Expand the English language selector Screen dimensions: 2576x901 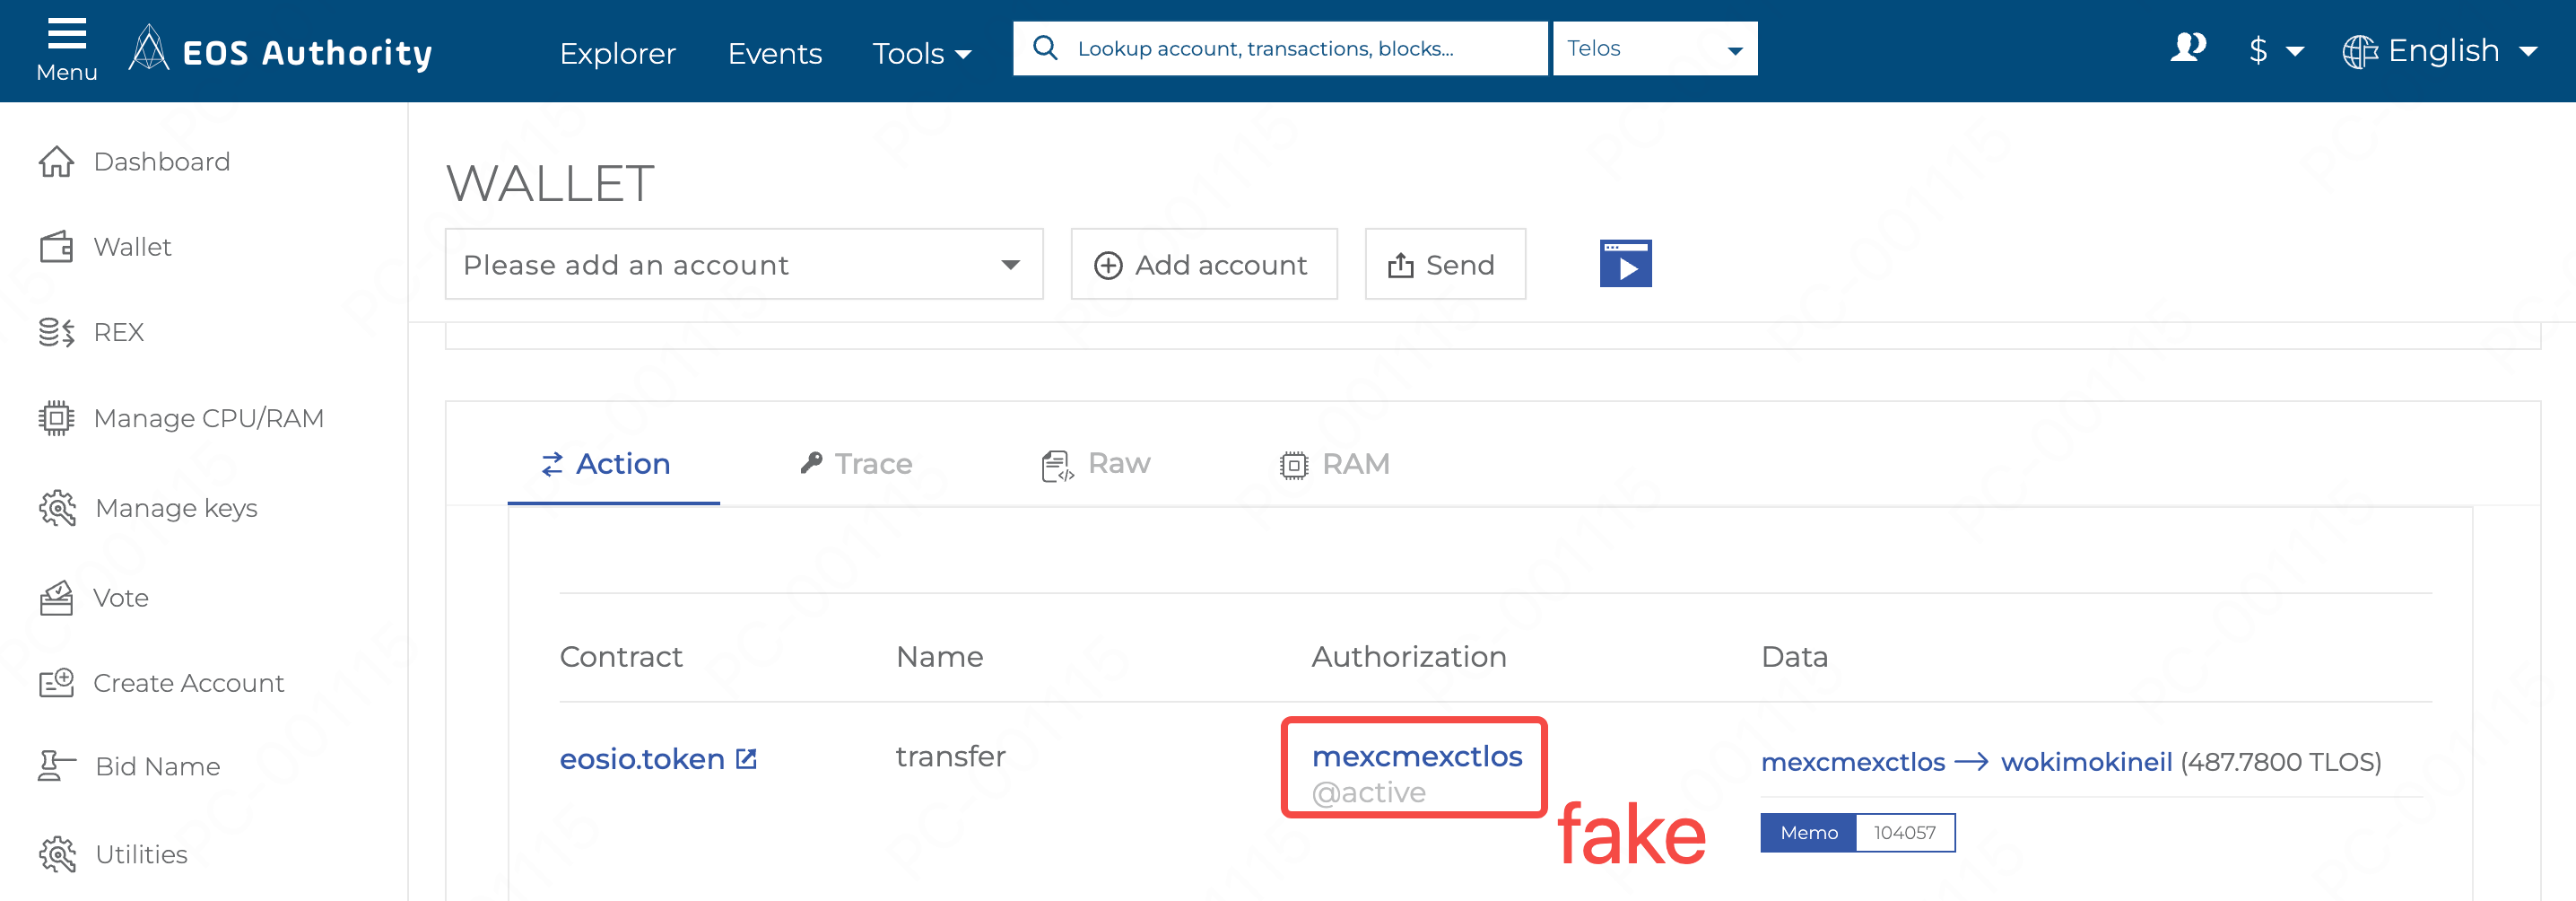[2439, 50]
